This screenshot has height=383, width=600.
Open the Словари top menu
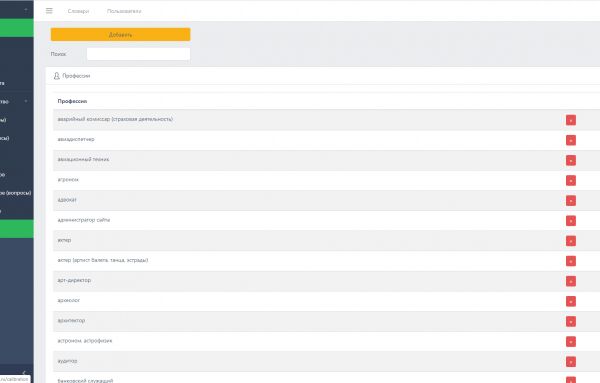pyautogui.click(x=78, y=11)
